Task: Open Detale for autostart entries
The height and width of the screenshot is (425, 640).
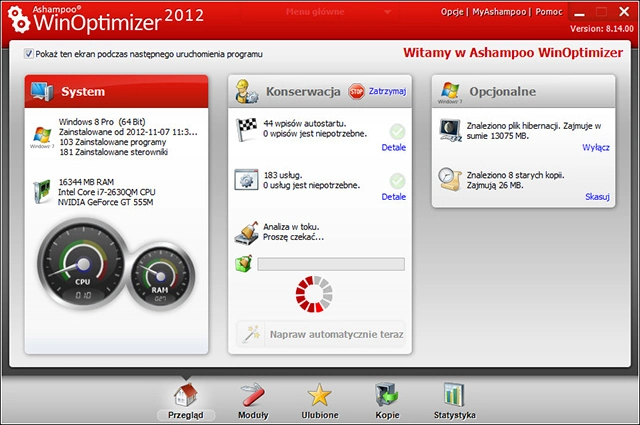Action: (x=393, y=147)
